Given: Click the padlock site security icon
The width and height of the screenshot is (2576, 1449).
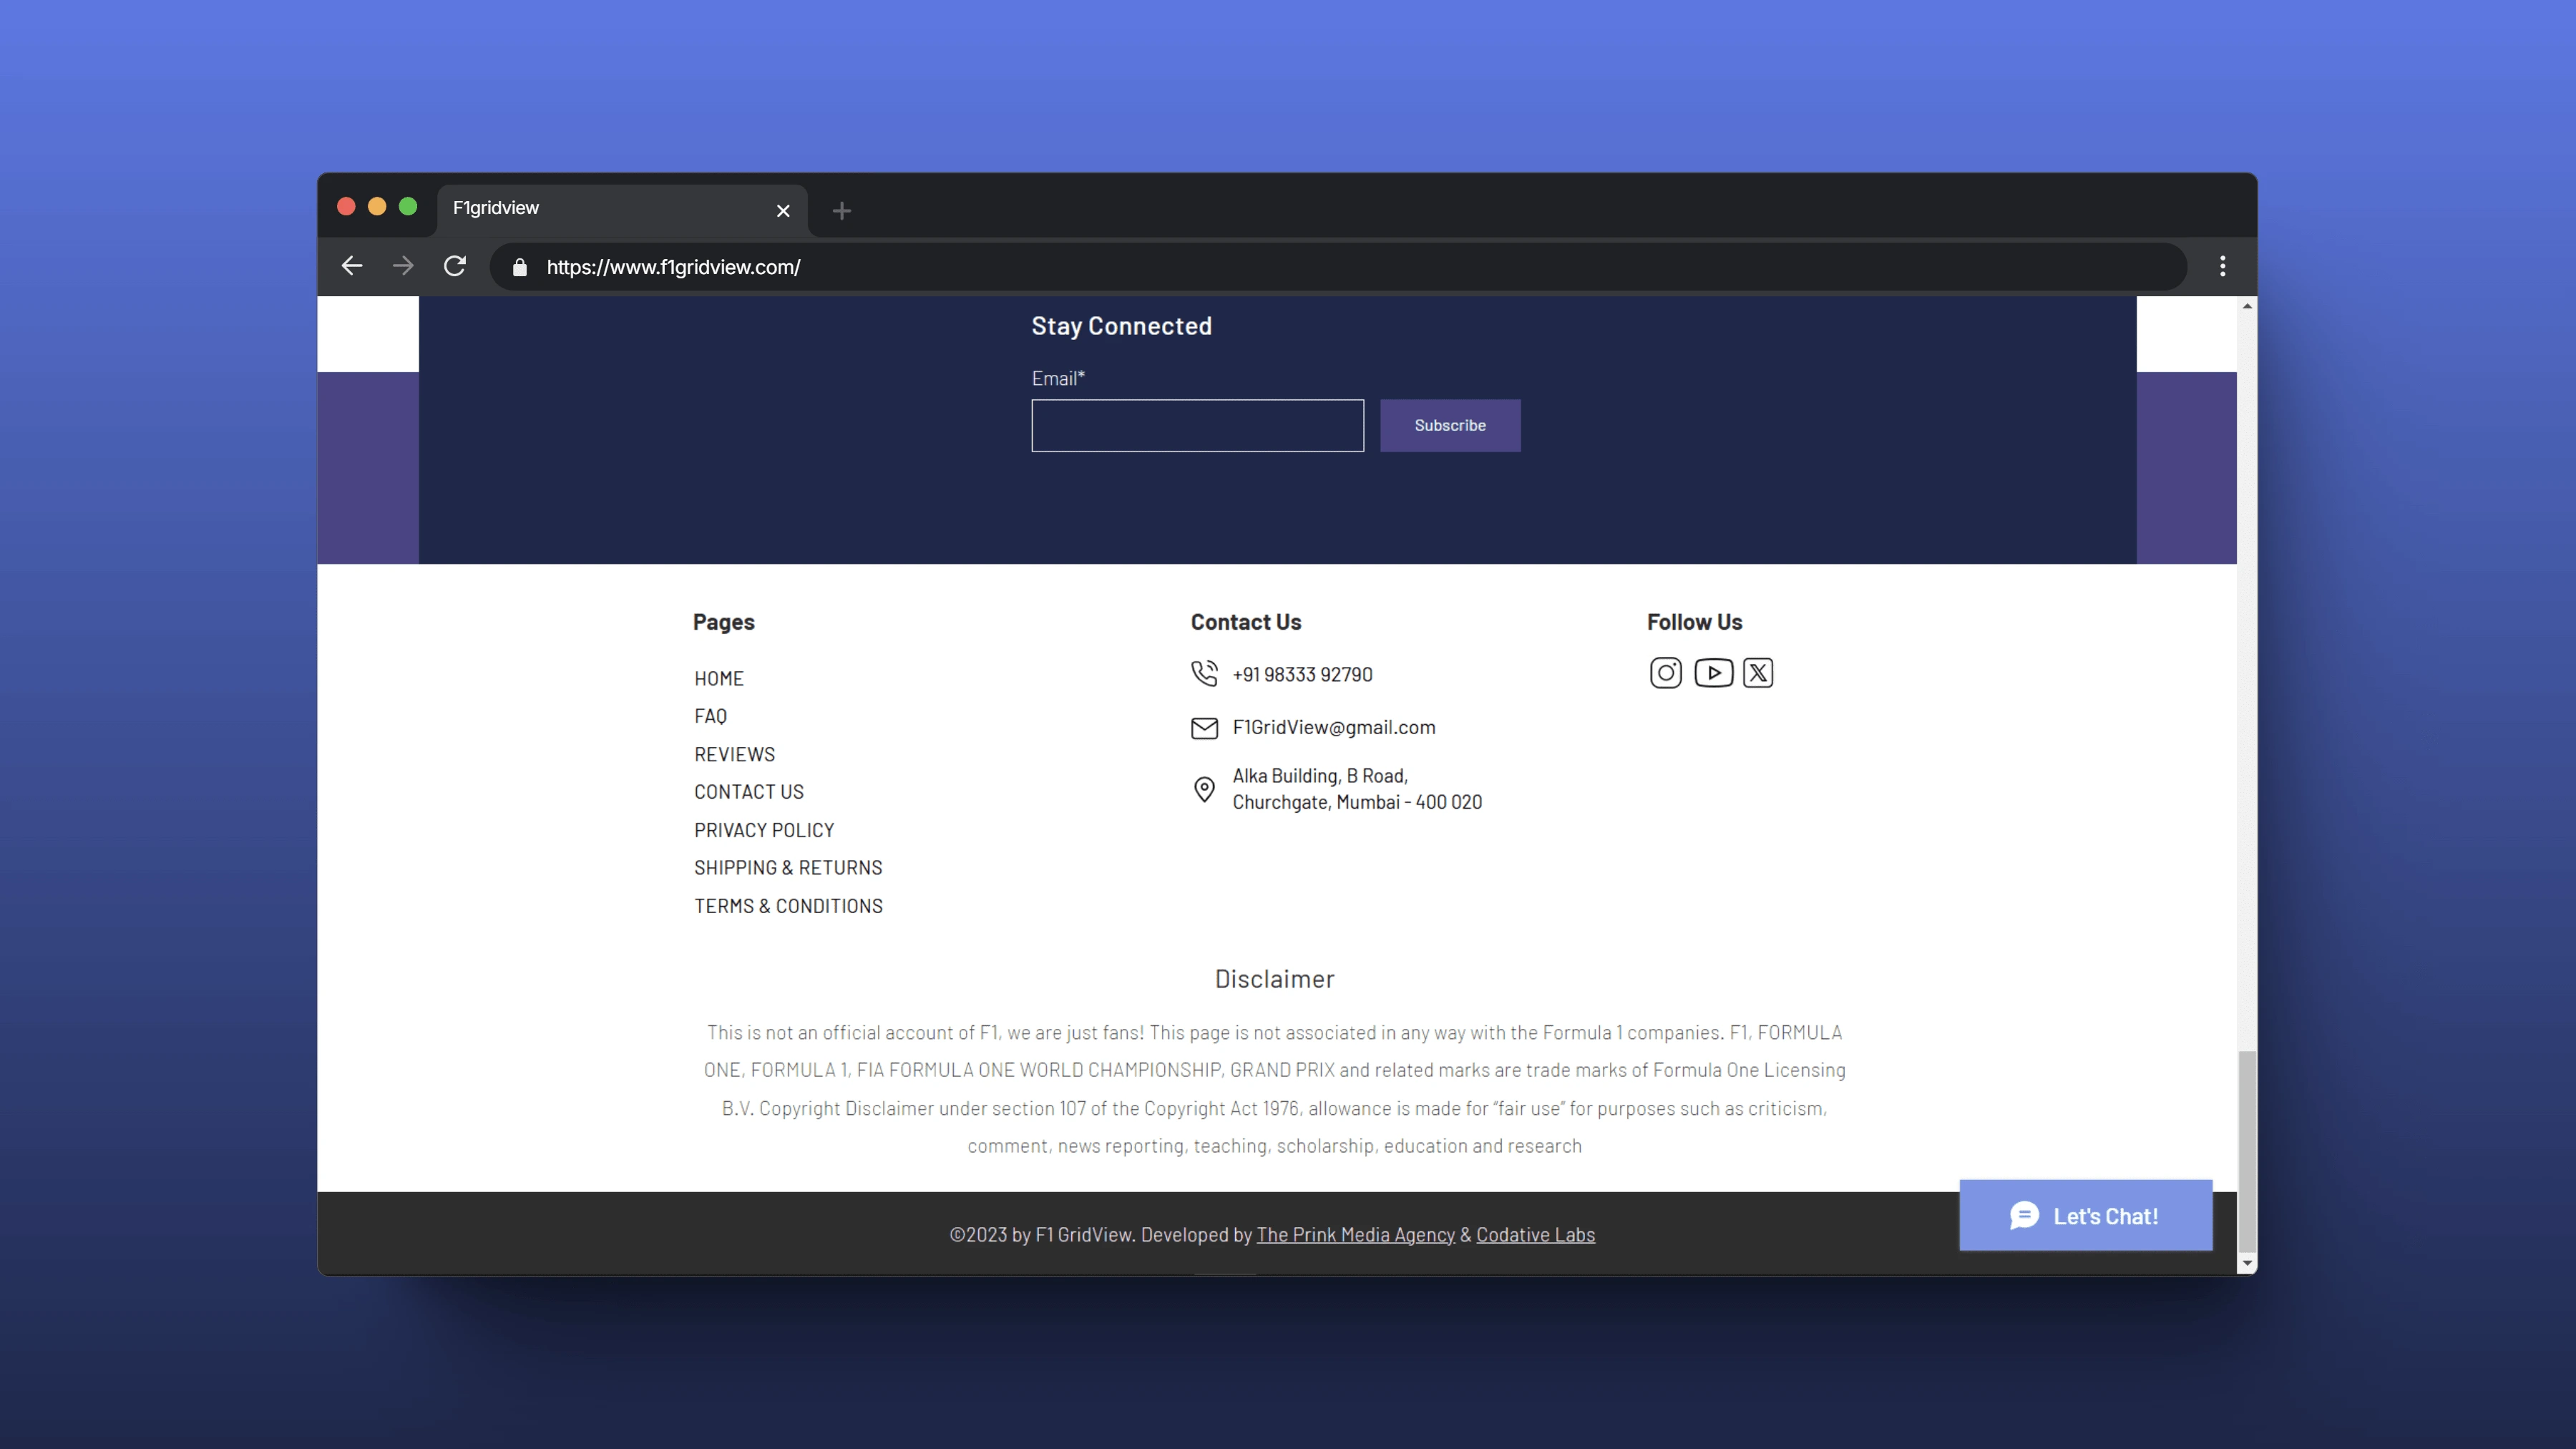Looking at the screenshot, I should click(519, 267).
